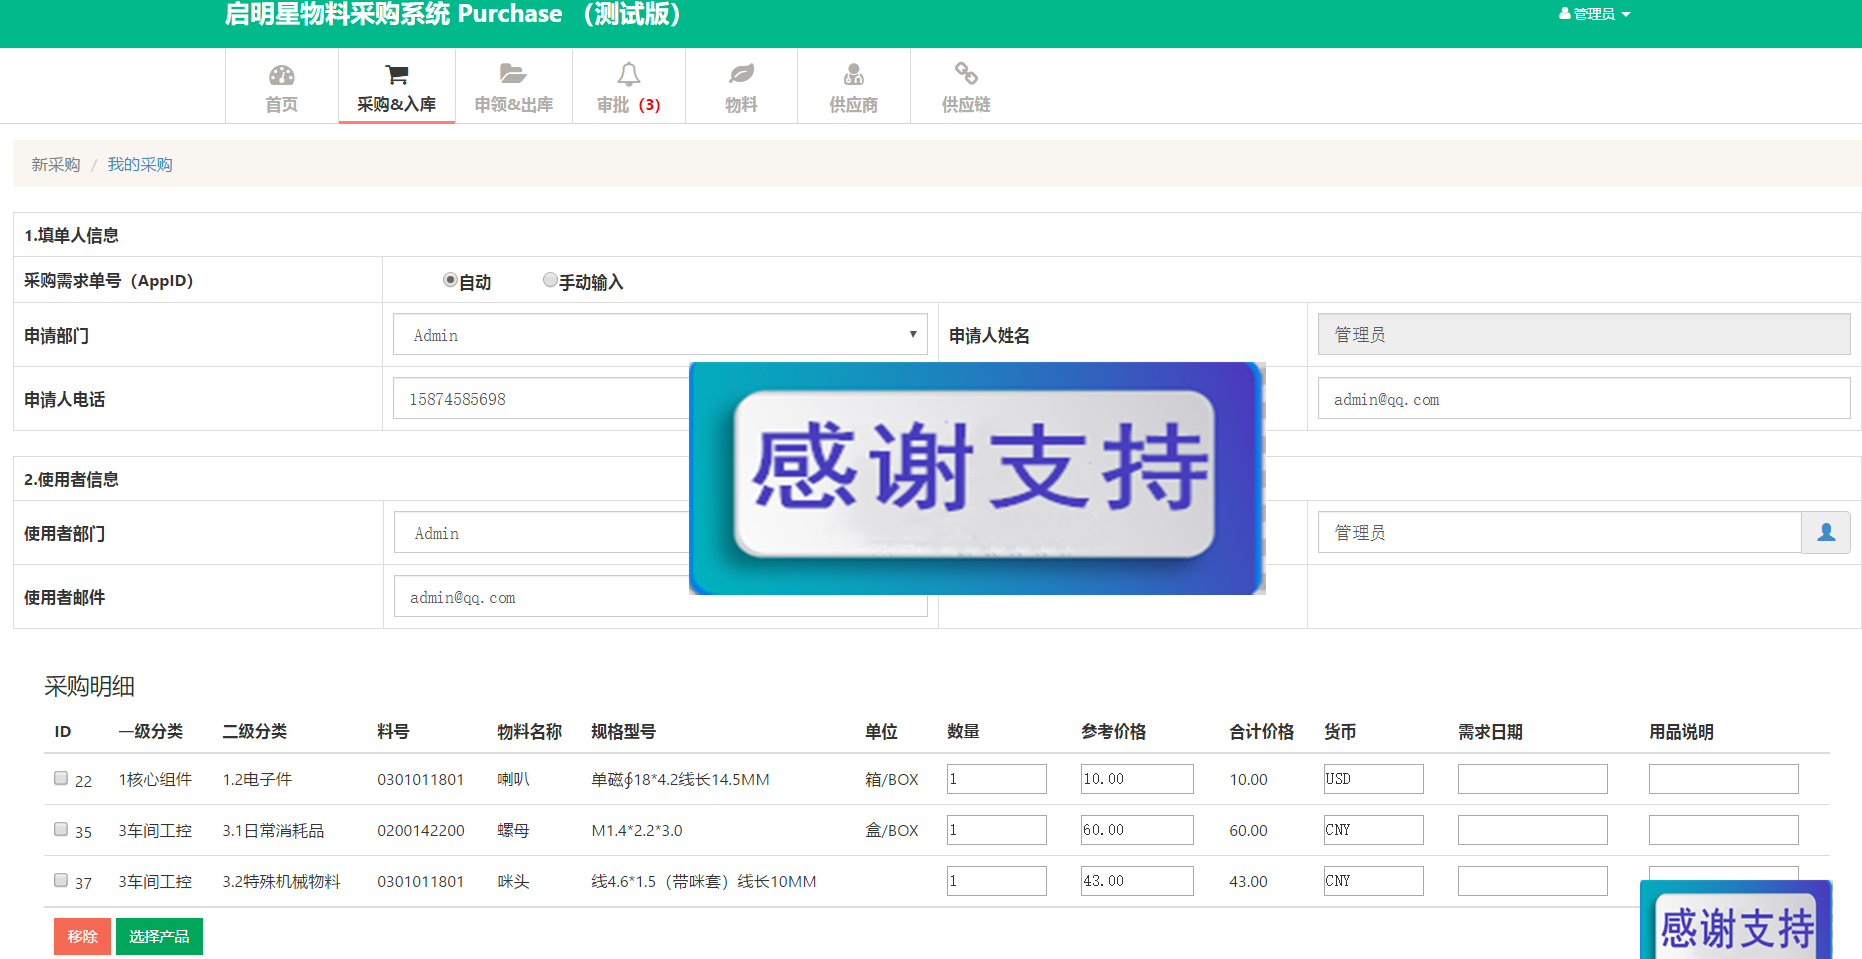1862x959 pixels.
Task: Click the USD currency field
Action: pos(1374,779)
